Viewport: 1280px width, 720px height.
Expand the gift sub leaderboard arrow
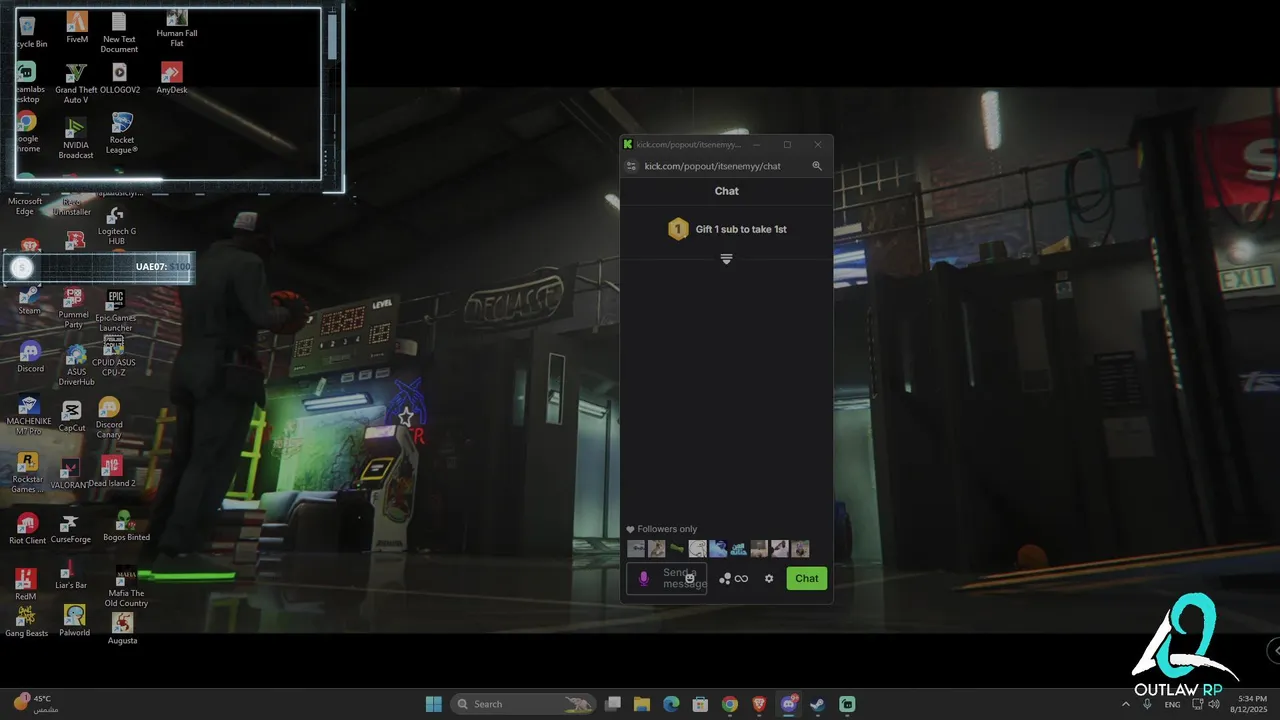click(x=727, y=259)
